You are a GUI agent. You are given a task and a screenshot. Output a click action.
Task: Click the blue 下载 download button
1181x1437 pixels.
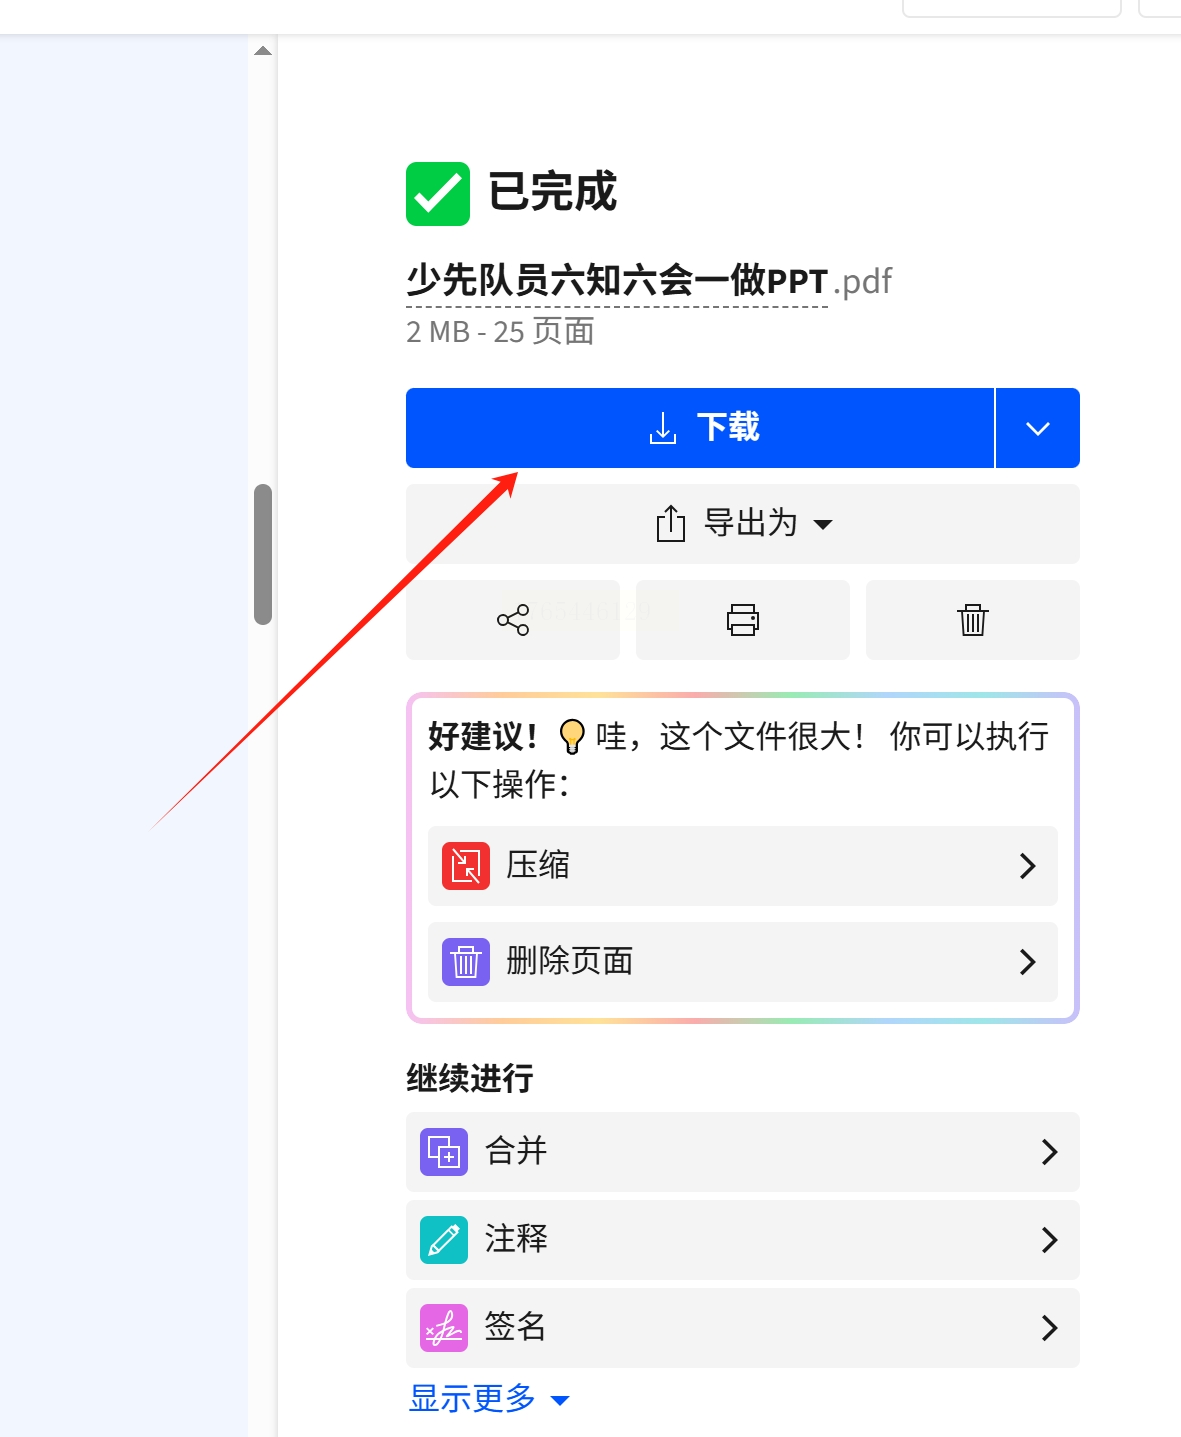tap(700, 428)
